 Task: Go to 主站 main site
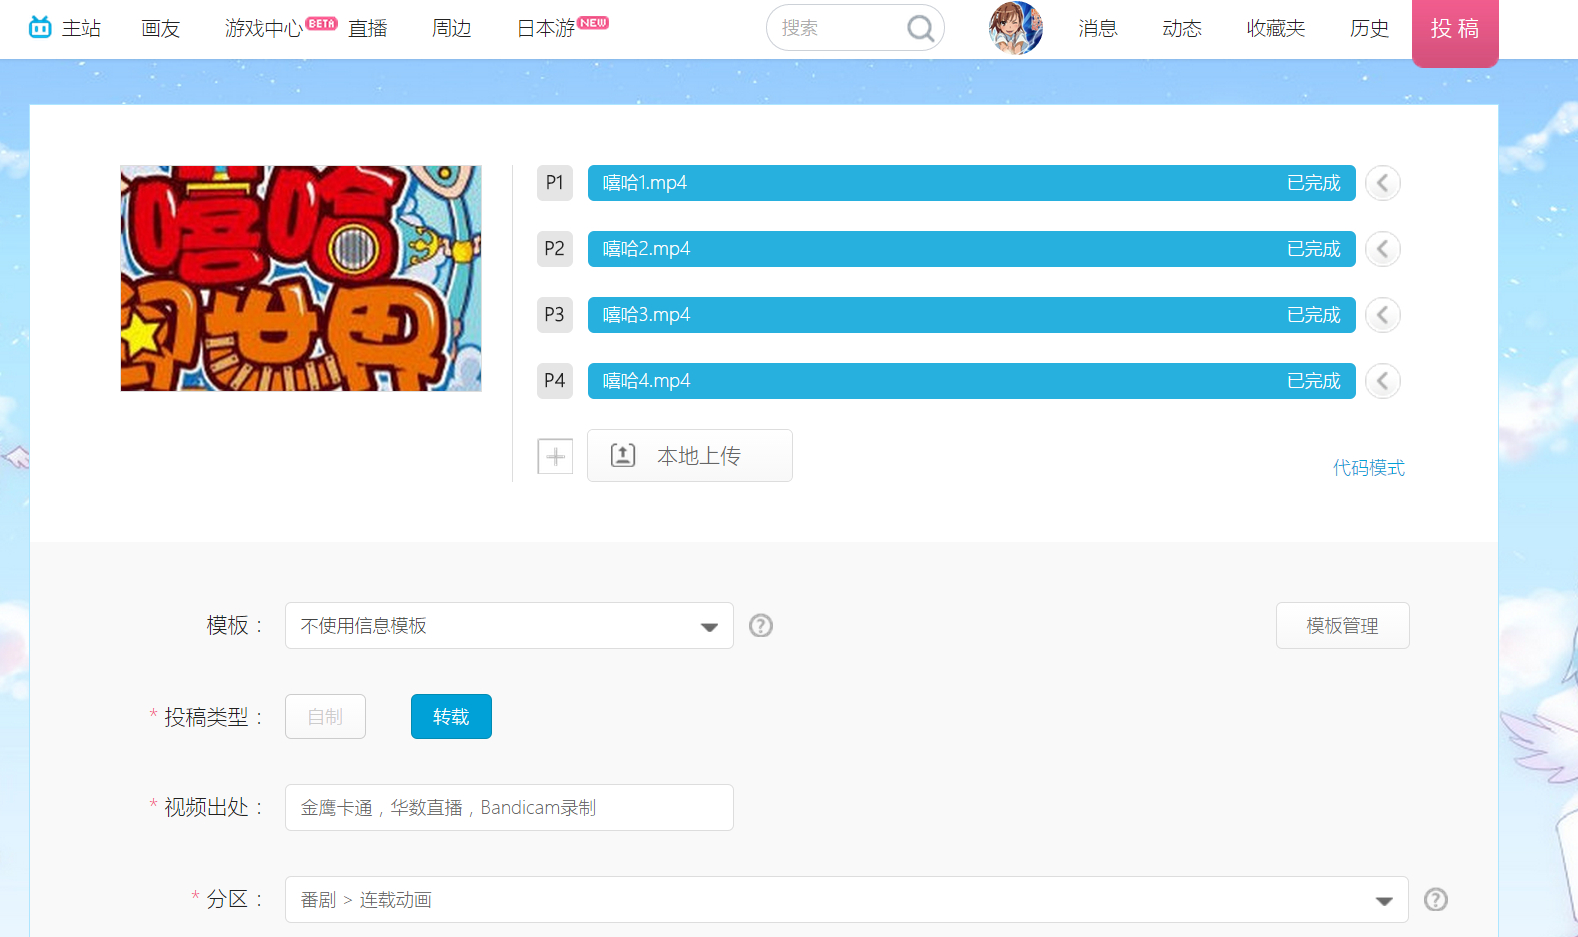(x=81, y=28)
